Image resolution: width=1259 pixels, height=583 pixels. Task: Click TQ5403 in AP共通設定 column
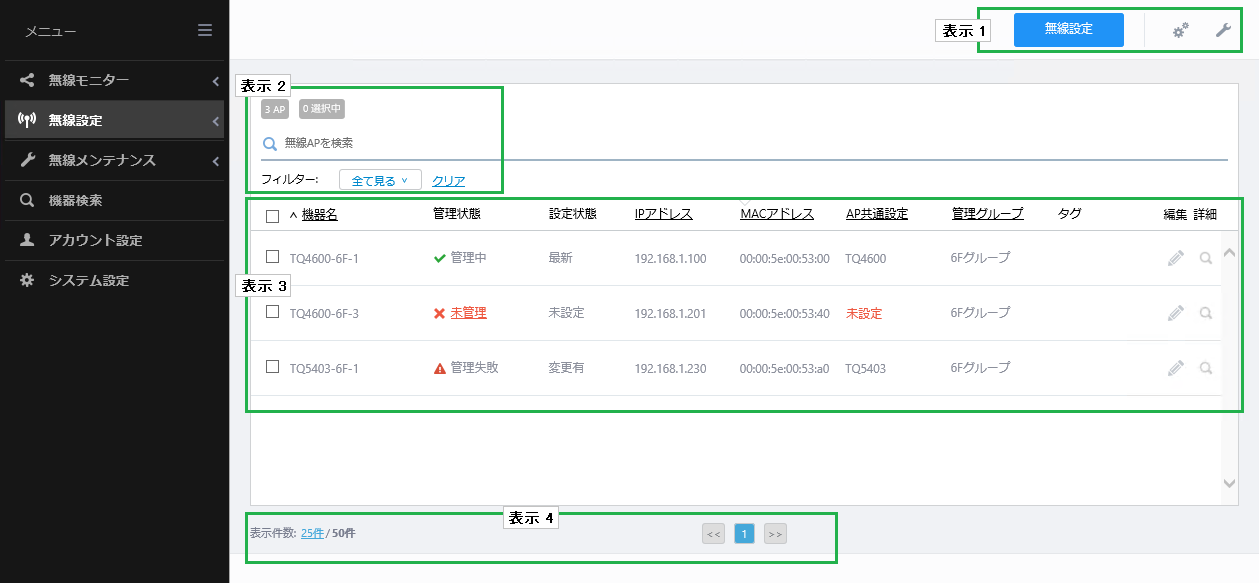(x=866, y=369)
